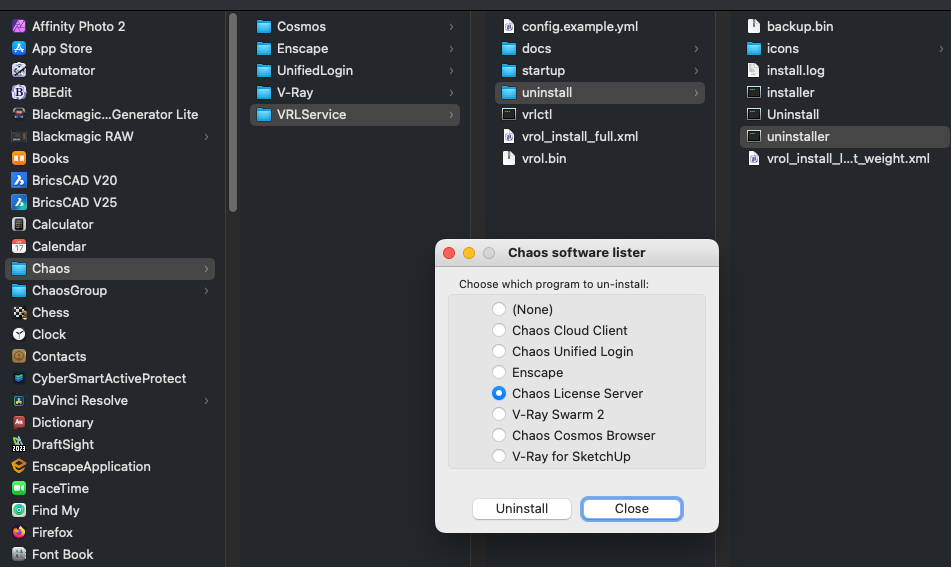This screenshot has height=567, width=951.
Task: Select the V-Ray Swarm 2 radio button
Action: 499,414
